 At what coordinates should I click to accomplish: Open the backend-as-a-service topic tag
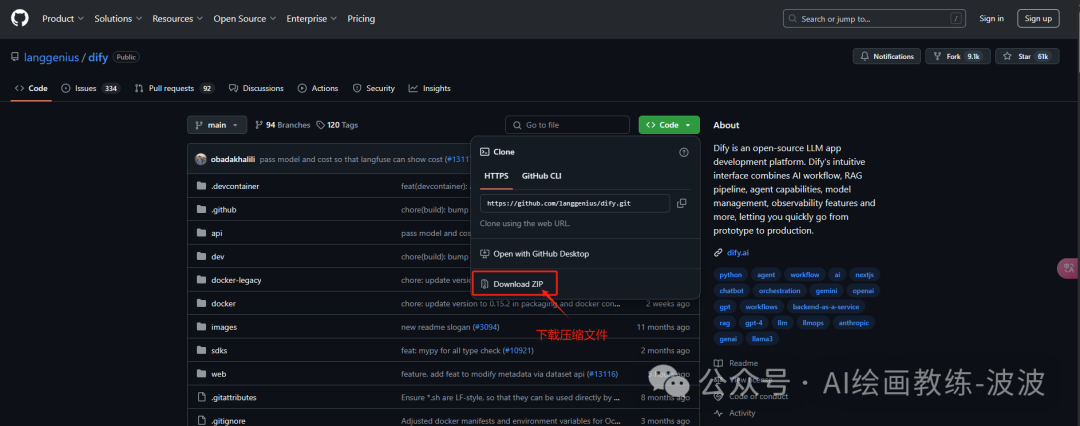(824, 306)
